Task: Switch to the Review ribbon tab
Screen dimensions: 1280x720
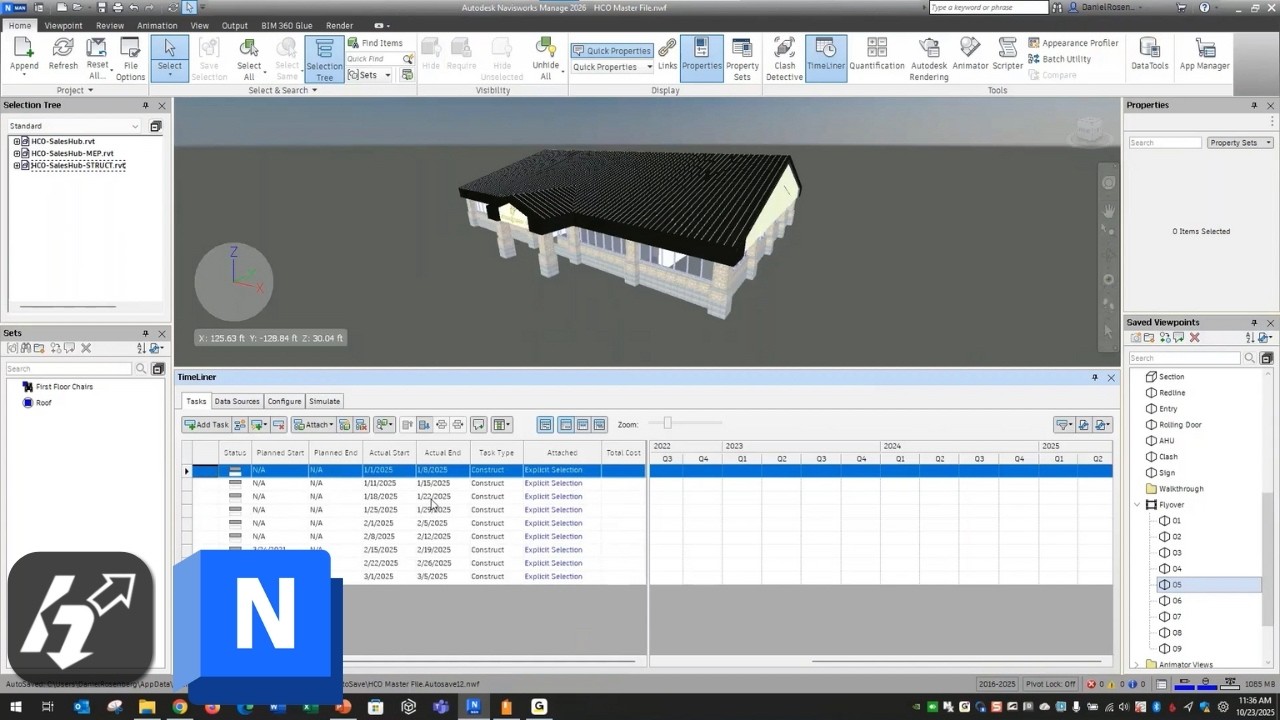Action: pyautogui.click(x=110, y=25)
